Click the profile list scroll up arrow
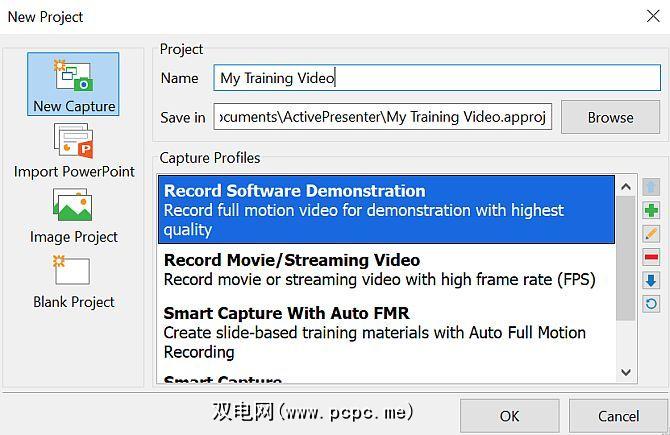670x435 pixels. click(626, 186)
